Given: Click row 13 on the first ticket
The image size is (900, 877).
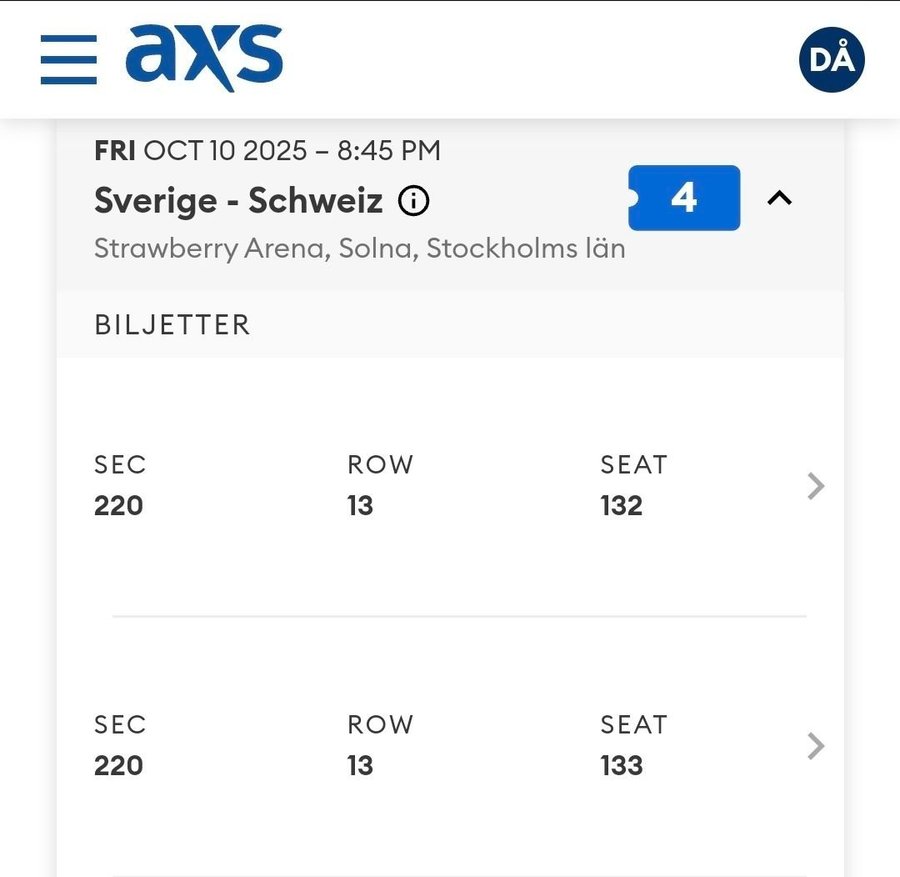Looking at the screenshot, I should (x=360, y=506).
